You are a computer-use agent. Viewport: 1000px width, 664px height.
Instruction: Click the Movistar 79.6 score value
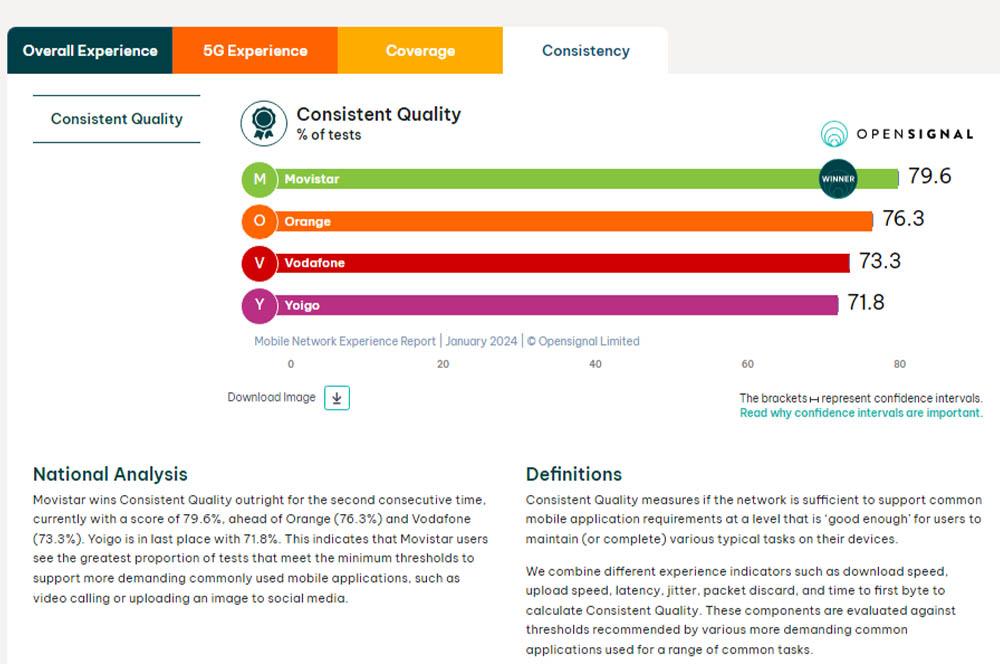[929, 177]
